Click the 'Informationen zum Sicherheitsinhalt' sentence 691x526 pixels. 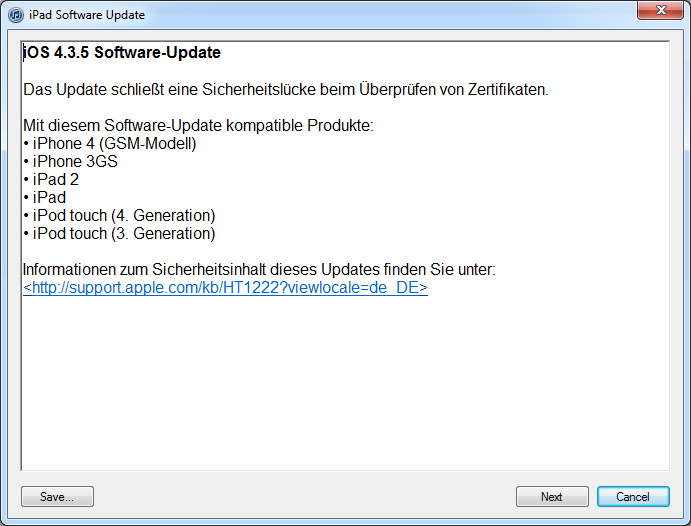[259, 269]
